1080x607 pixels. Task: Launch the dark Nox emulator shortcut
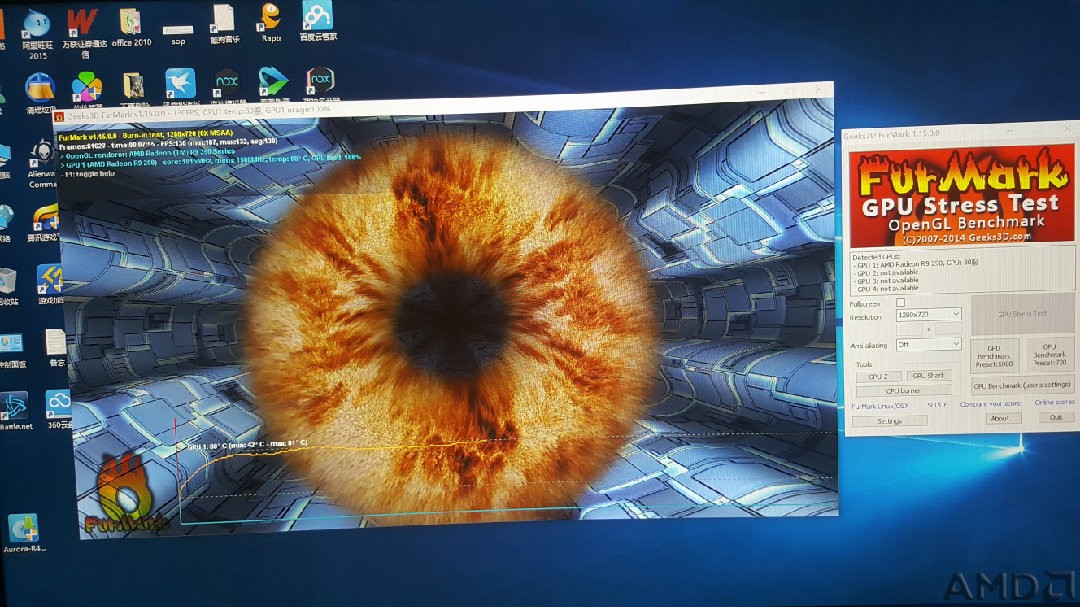click(227, 85)
